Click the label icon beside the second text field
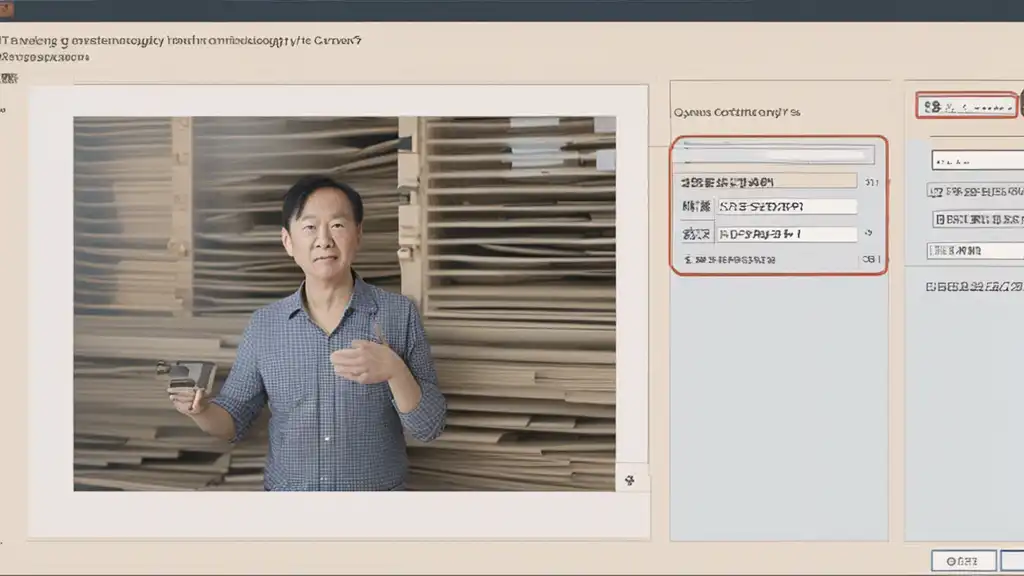Screen dimensions: 1024x576 (x=695, y=206)
